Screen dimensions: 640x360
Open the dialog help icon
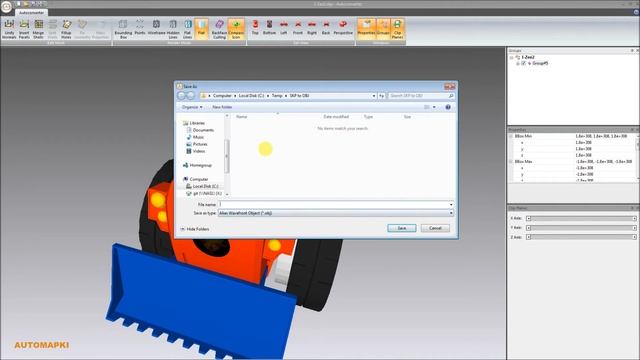pyautogui.click(x=448, y=107)
